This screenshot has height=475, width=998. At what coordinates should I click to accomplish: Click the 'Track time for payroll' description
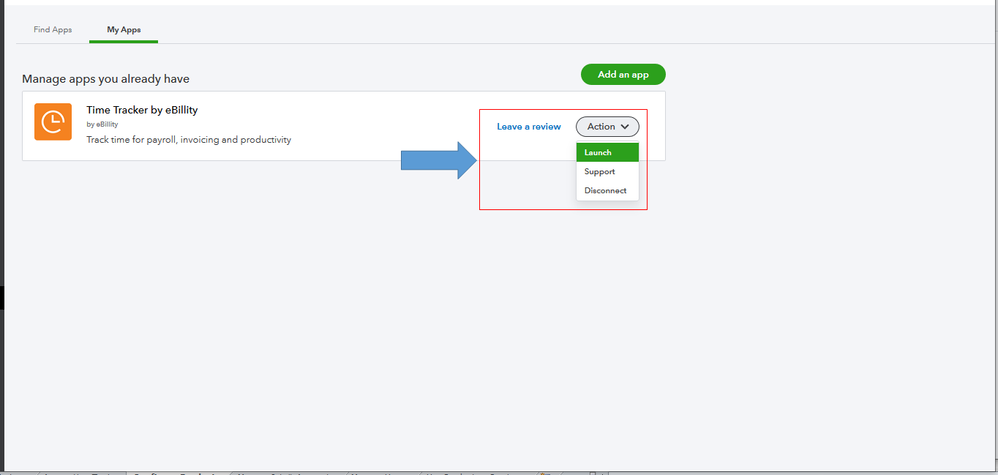188,139
